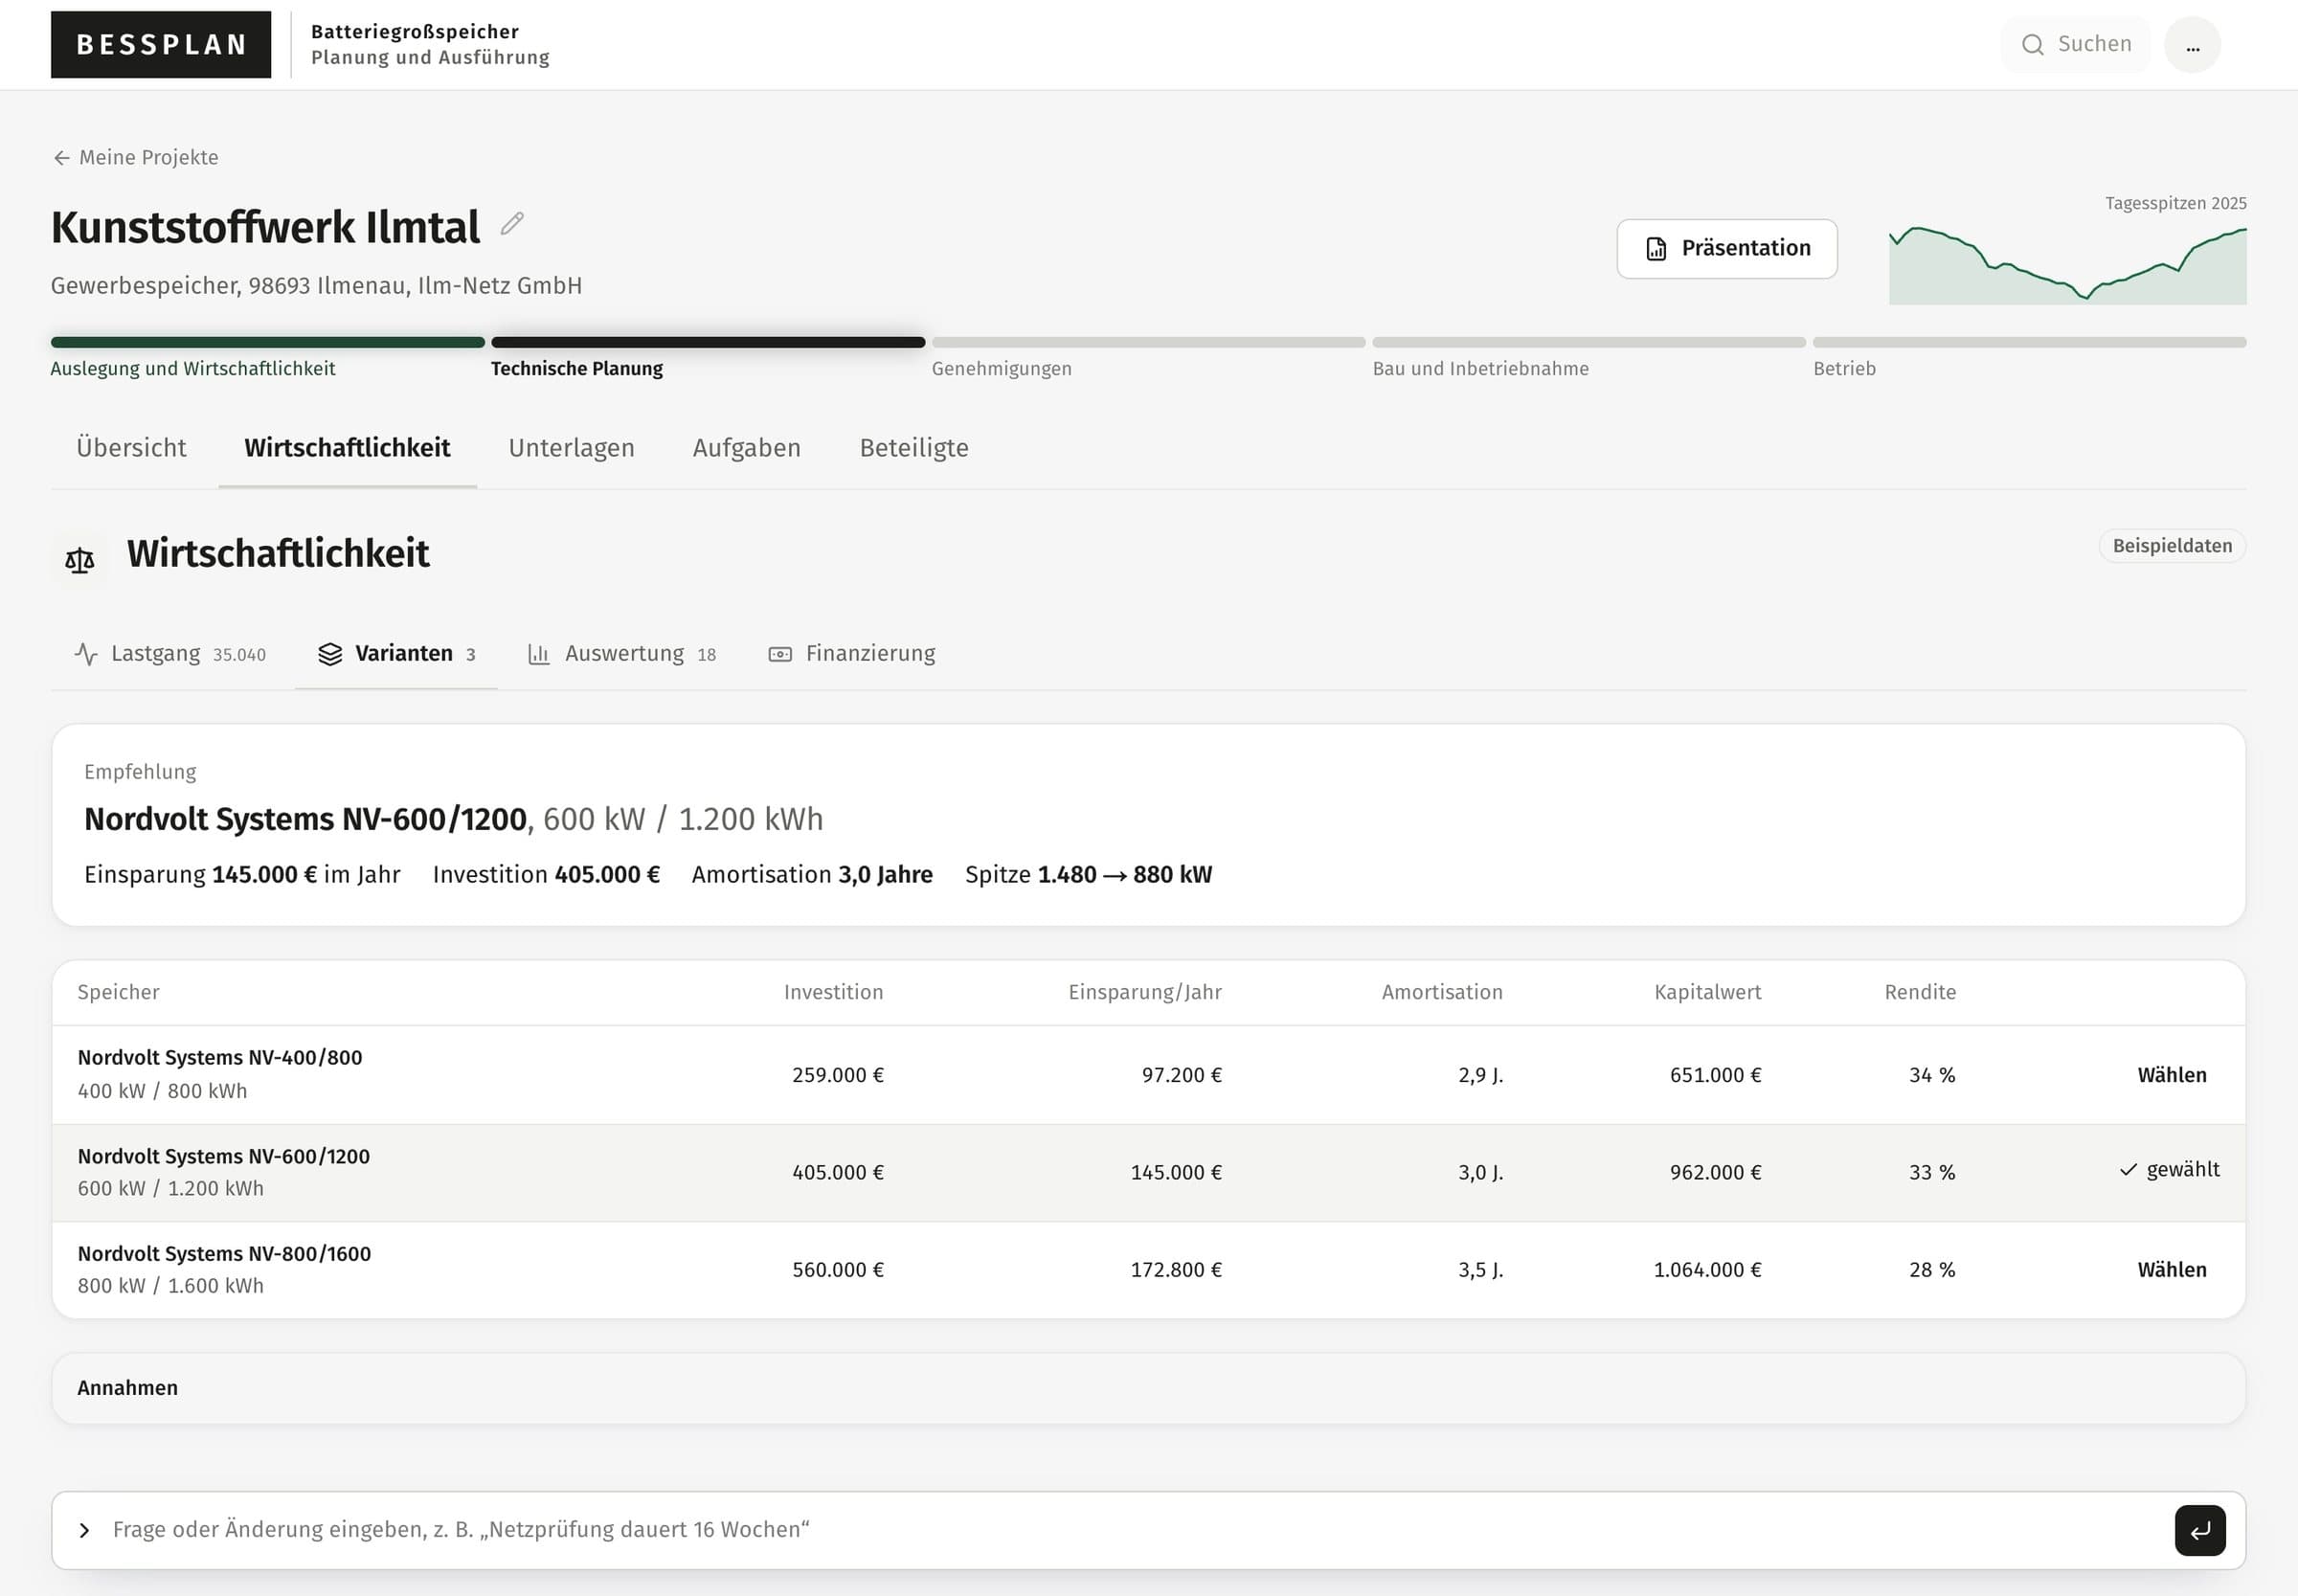Click the pencil edit icon beside Kunststoffwerk Ilmtal
Image resolution: width=2298 pixels, height=1596 pixels.
512,223
